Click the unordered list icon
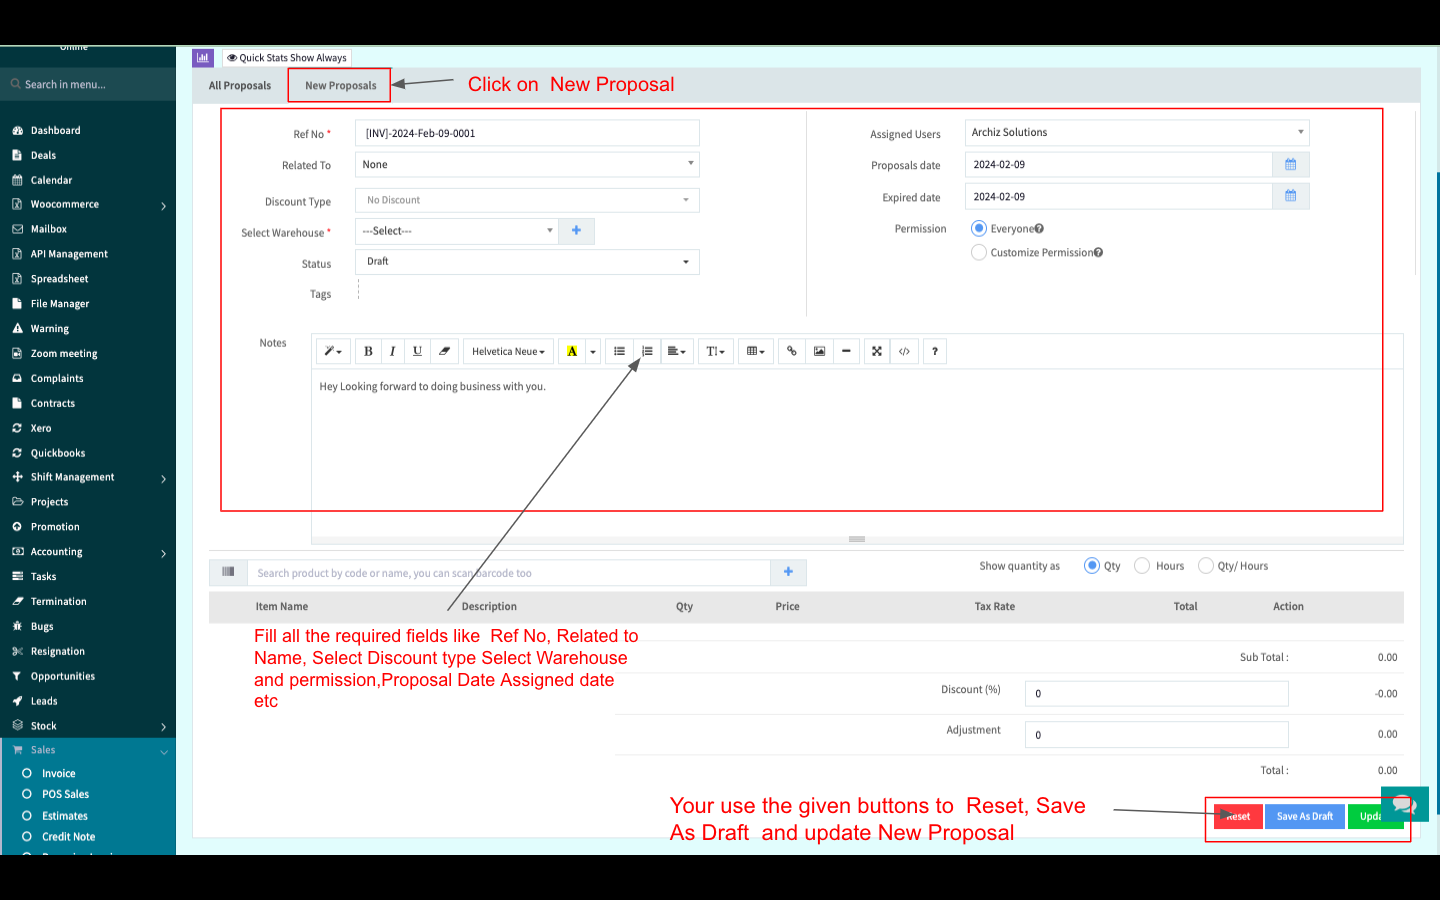Viewport: 1440px width, 900px height. pos(619,351)
